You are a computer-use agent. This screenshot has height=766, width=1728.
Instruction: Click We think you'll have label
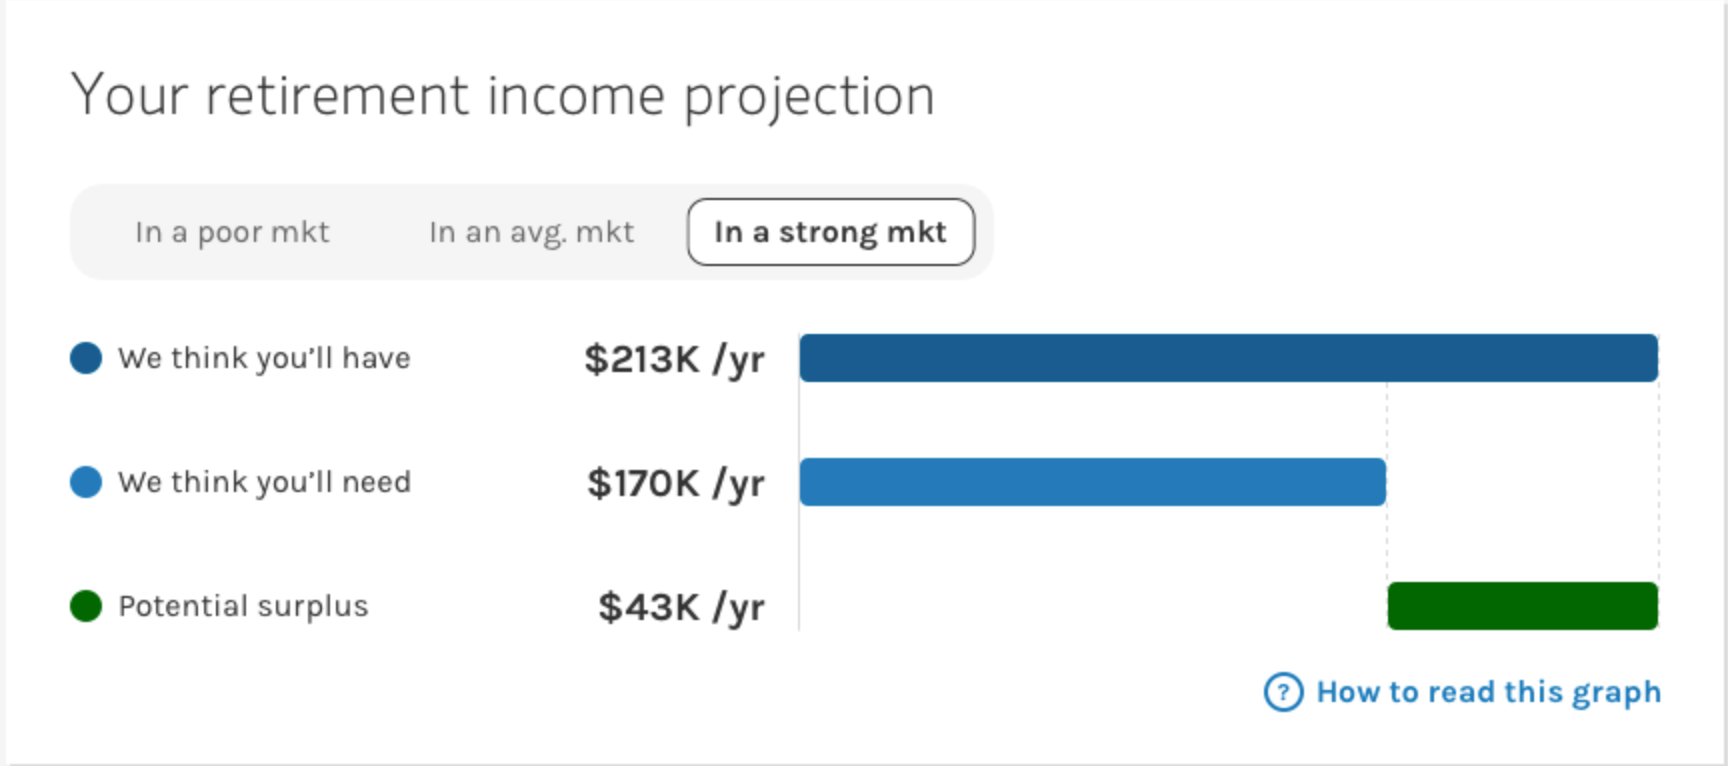tap(264, 359)
